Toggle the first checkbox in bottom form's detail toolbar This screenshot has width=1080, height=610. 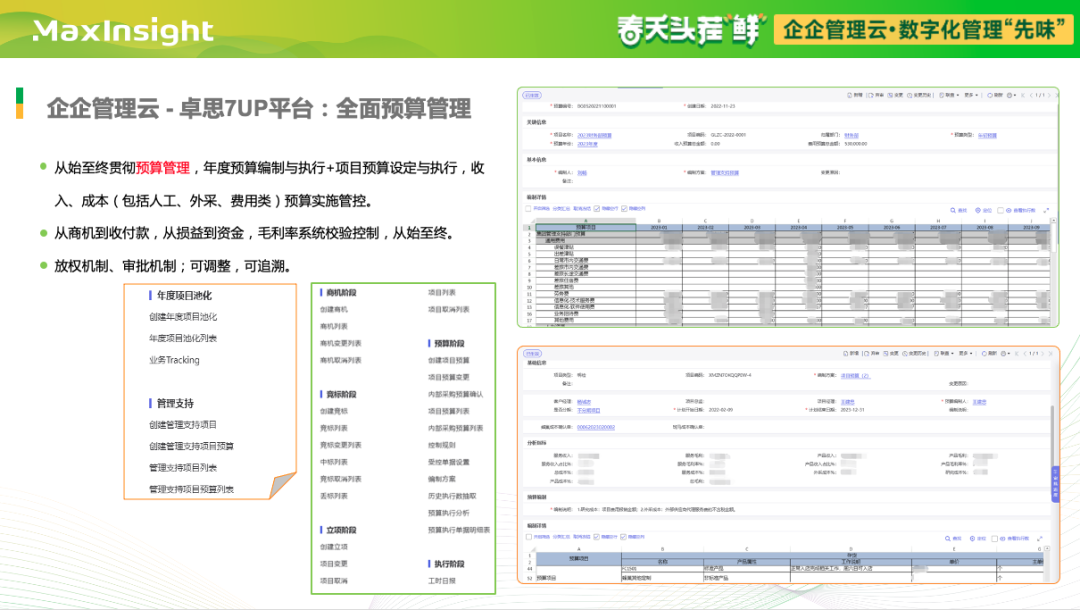[x=528, y=537]
